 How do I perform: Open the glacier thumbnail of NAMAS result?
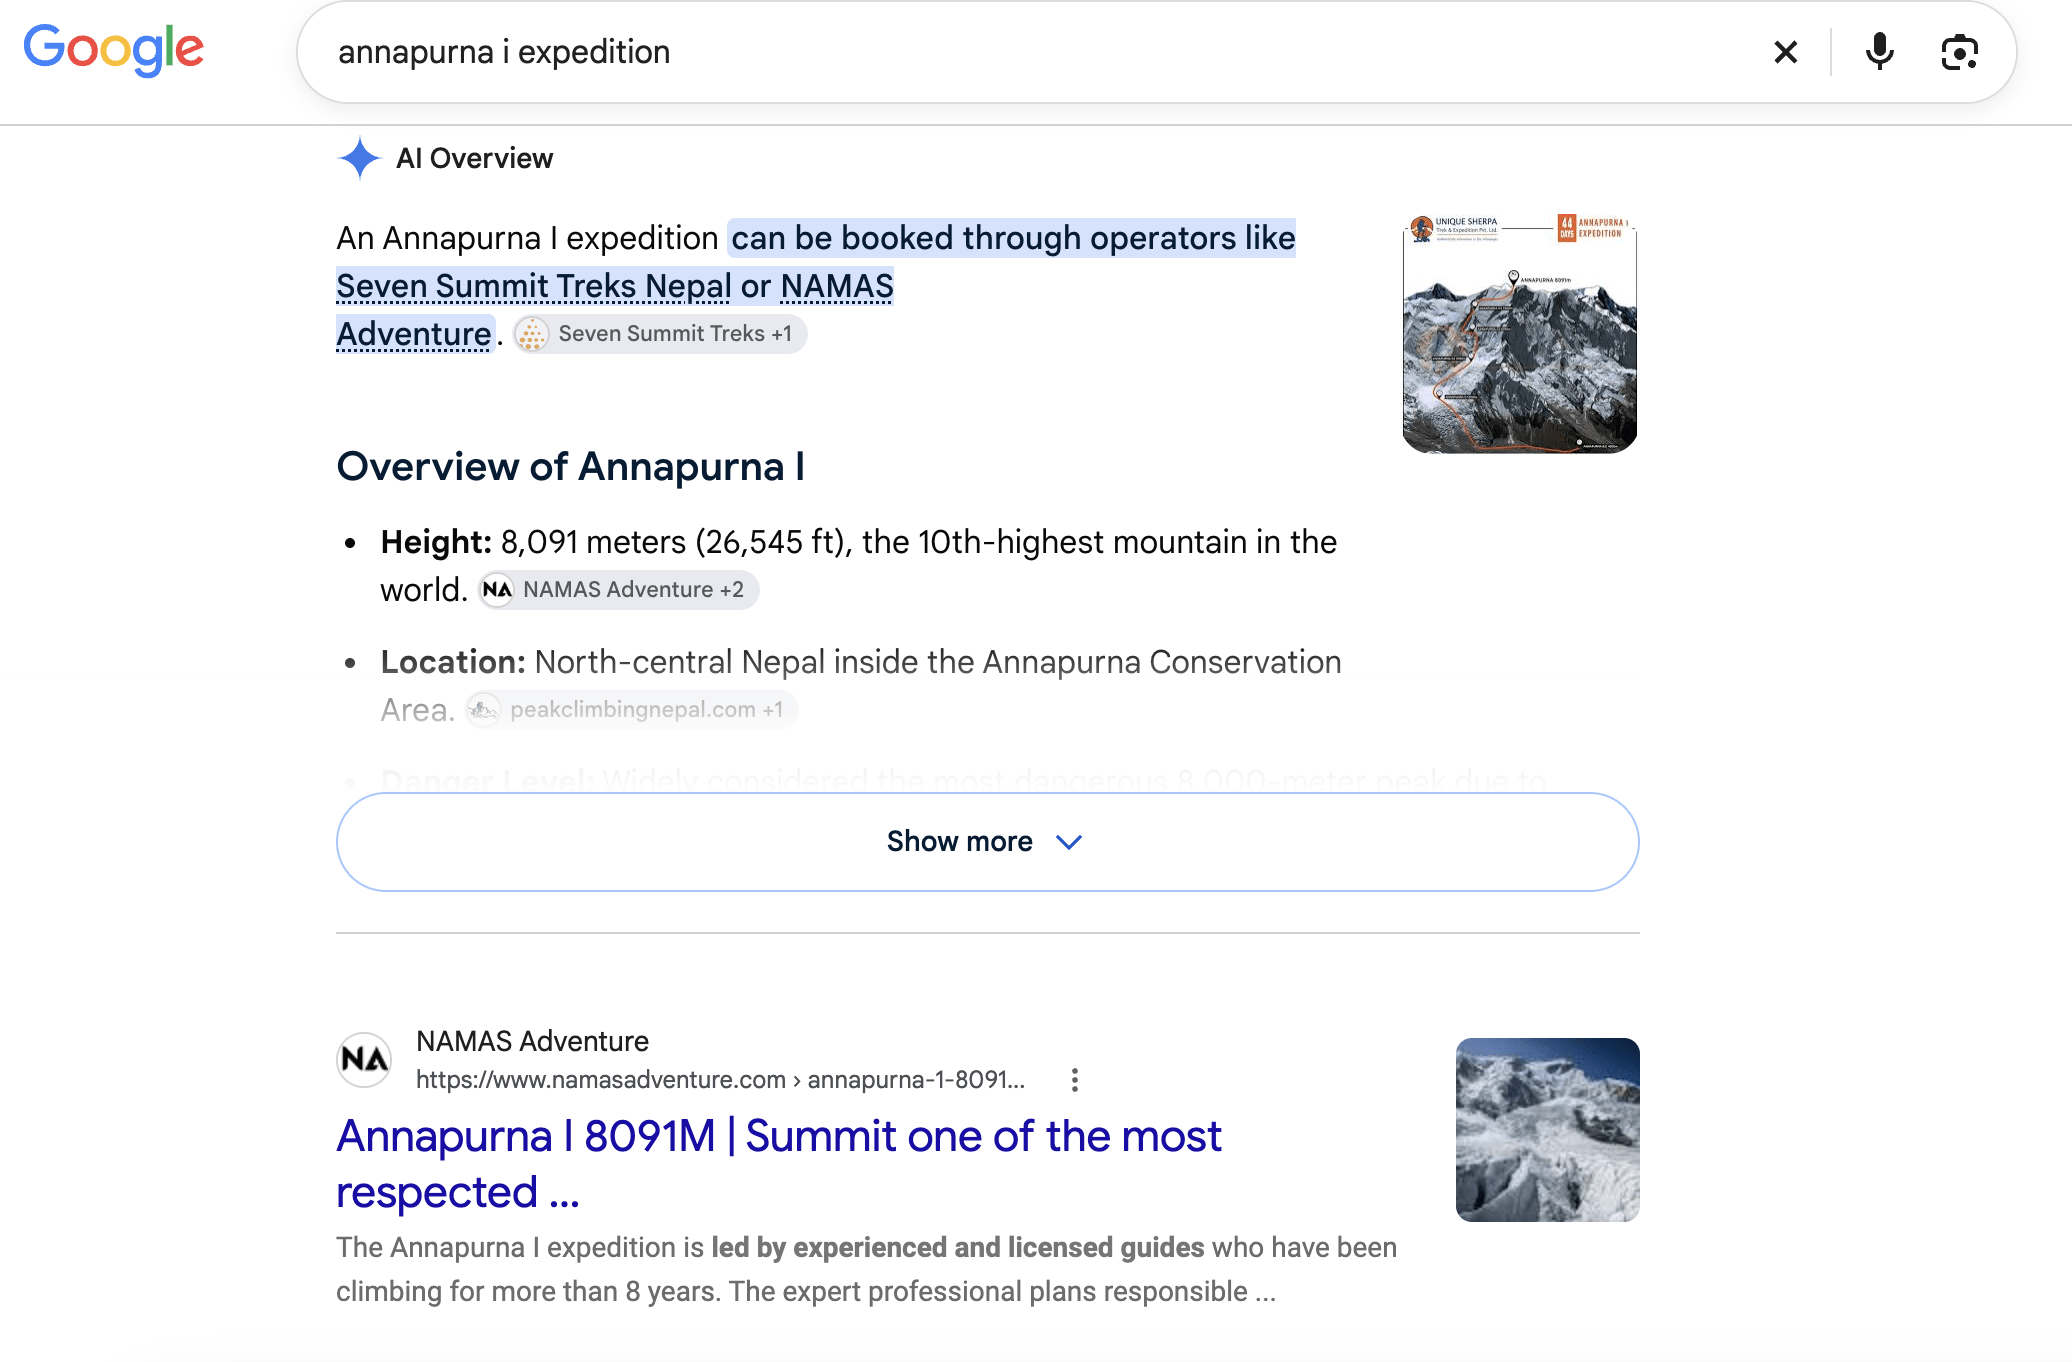[x=1547, y=1130]
